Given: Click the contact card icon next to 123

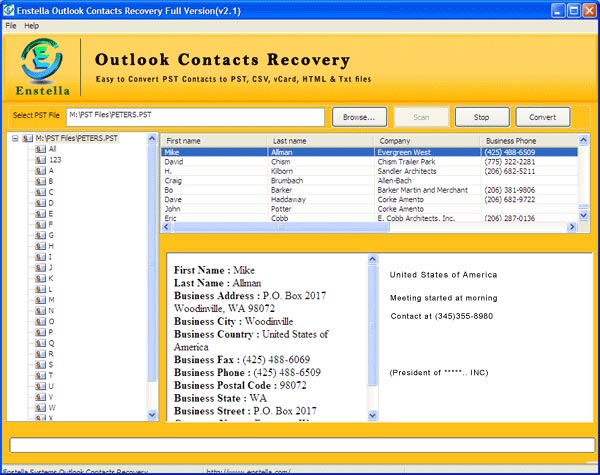Looking at the screenshot, I should (x=40, y=159).
